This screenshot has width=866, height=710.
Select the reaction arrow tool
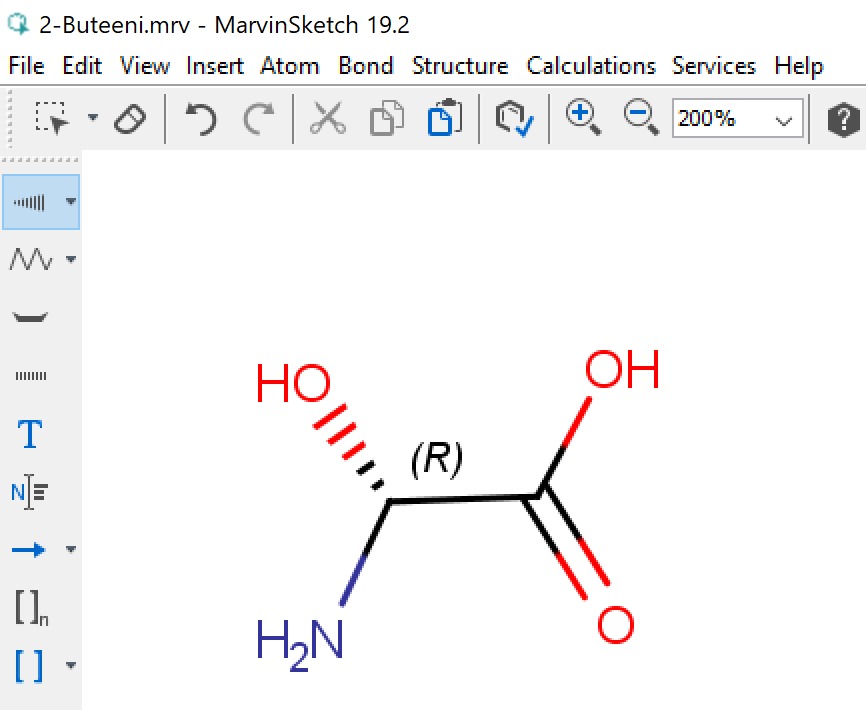(x=28, y=549)
